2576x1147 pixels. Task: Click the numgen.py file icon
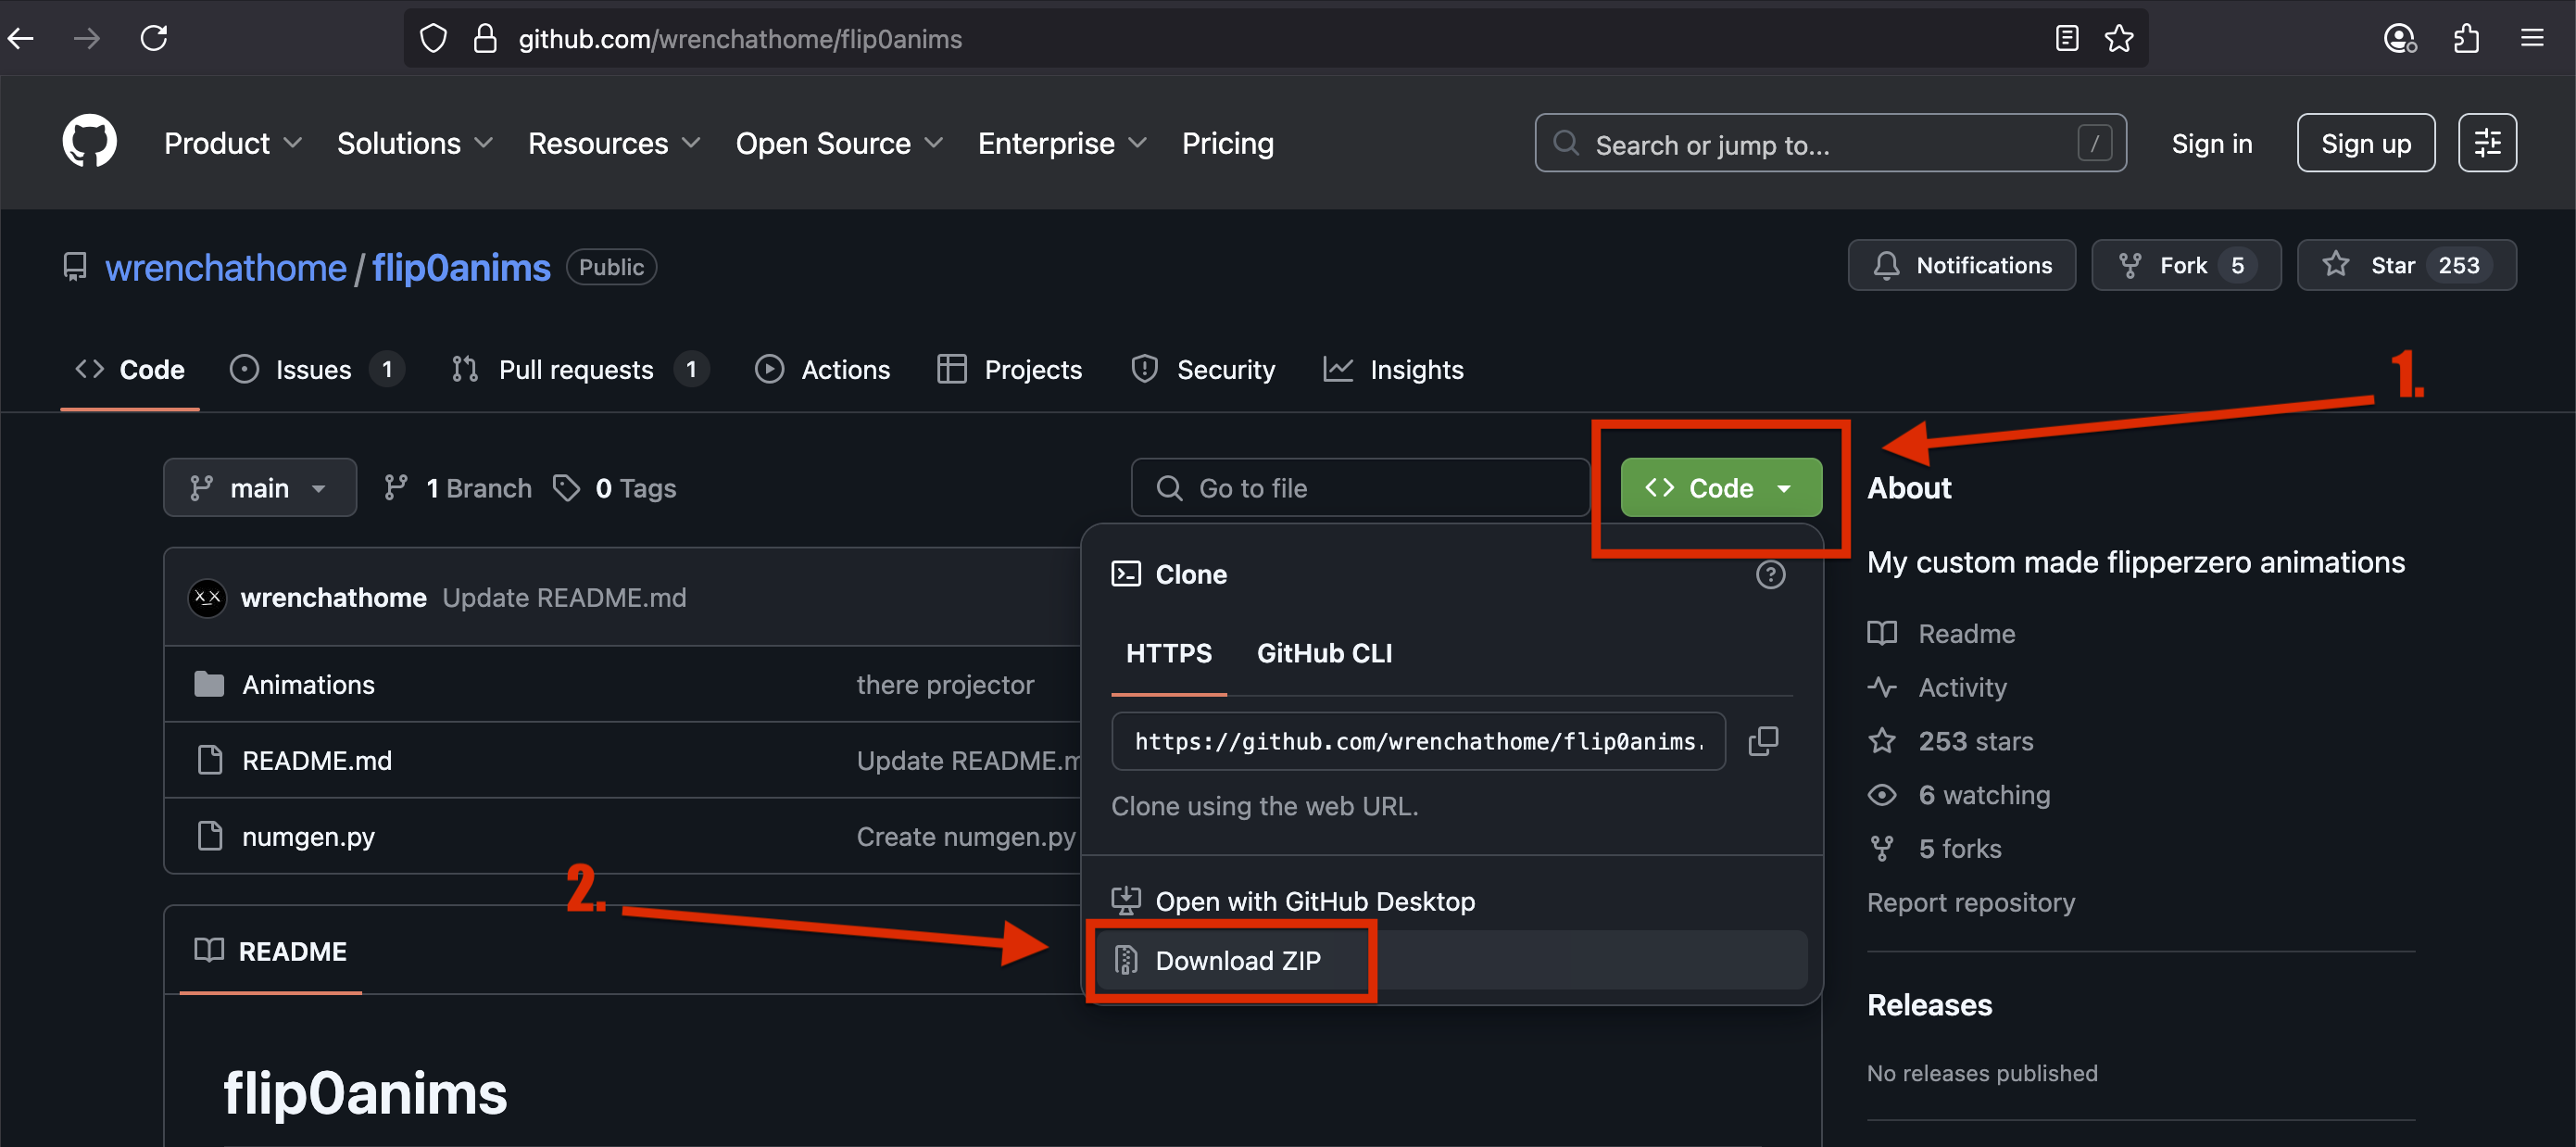209,836
